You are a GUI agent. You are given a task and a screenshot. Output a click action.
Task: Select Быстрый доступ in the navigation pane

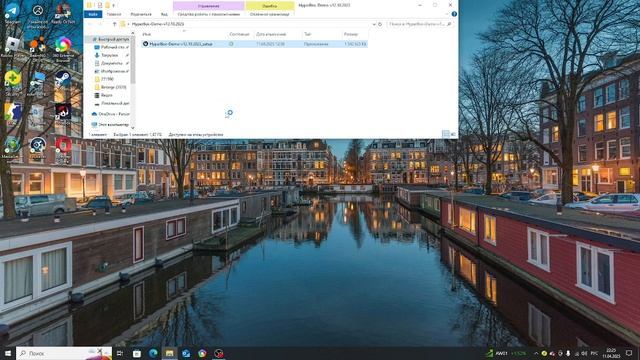point(110,39)
